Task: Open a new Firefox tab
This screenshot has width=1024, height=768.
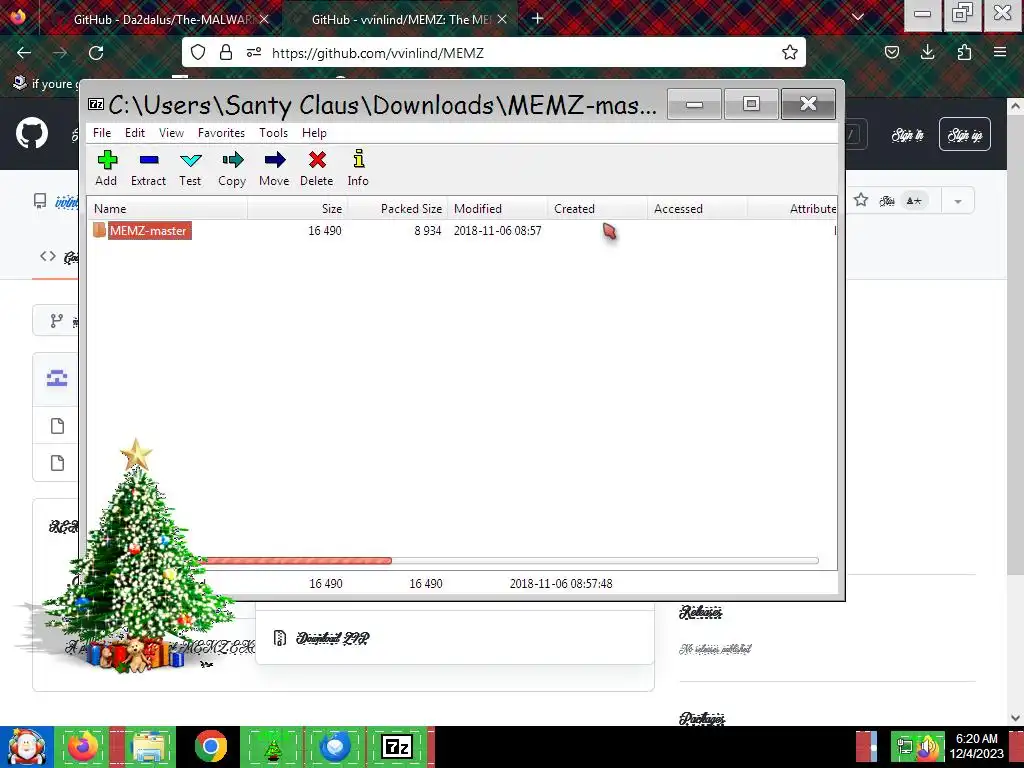Action: click(x=537, y=18)
